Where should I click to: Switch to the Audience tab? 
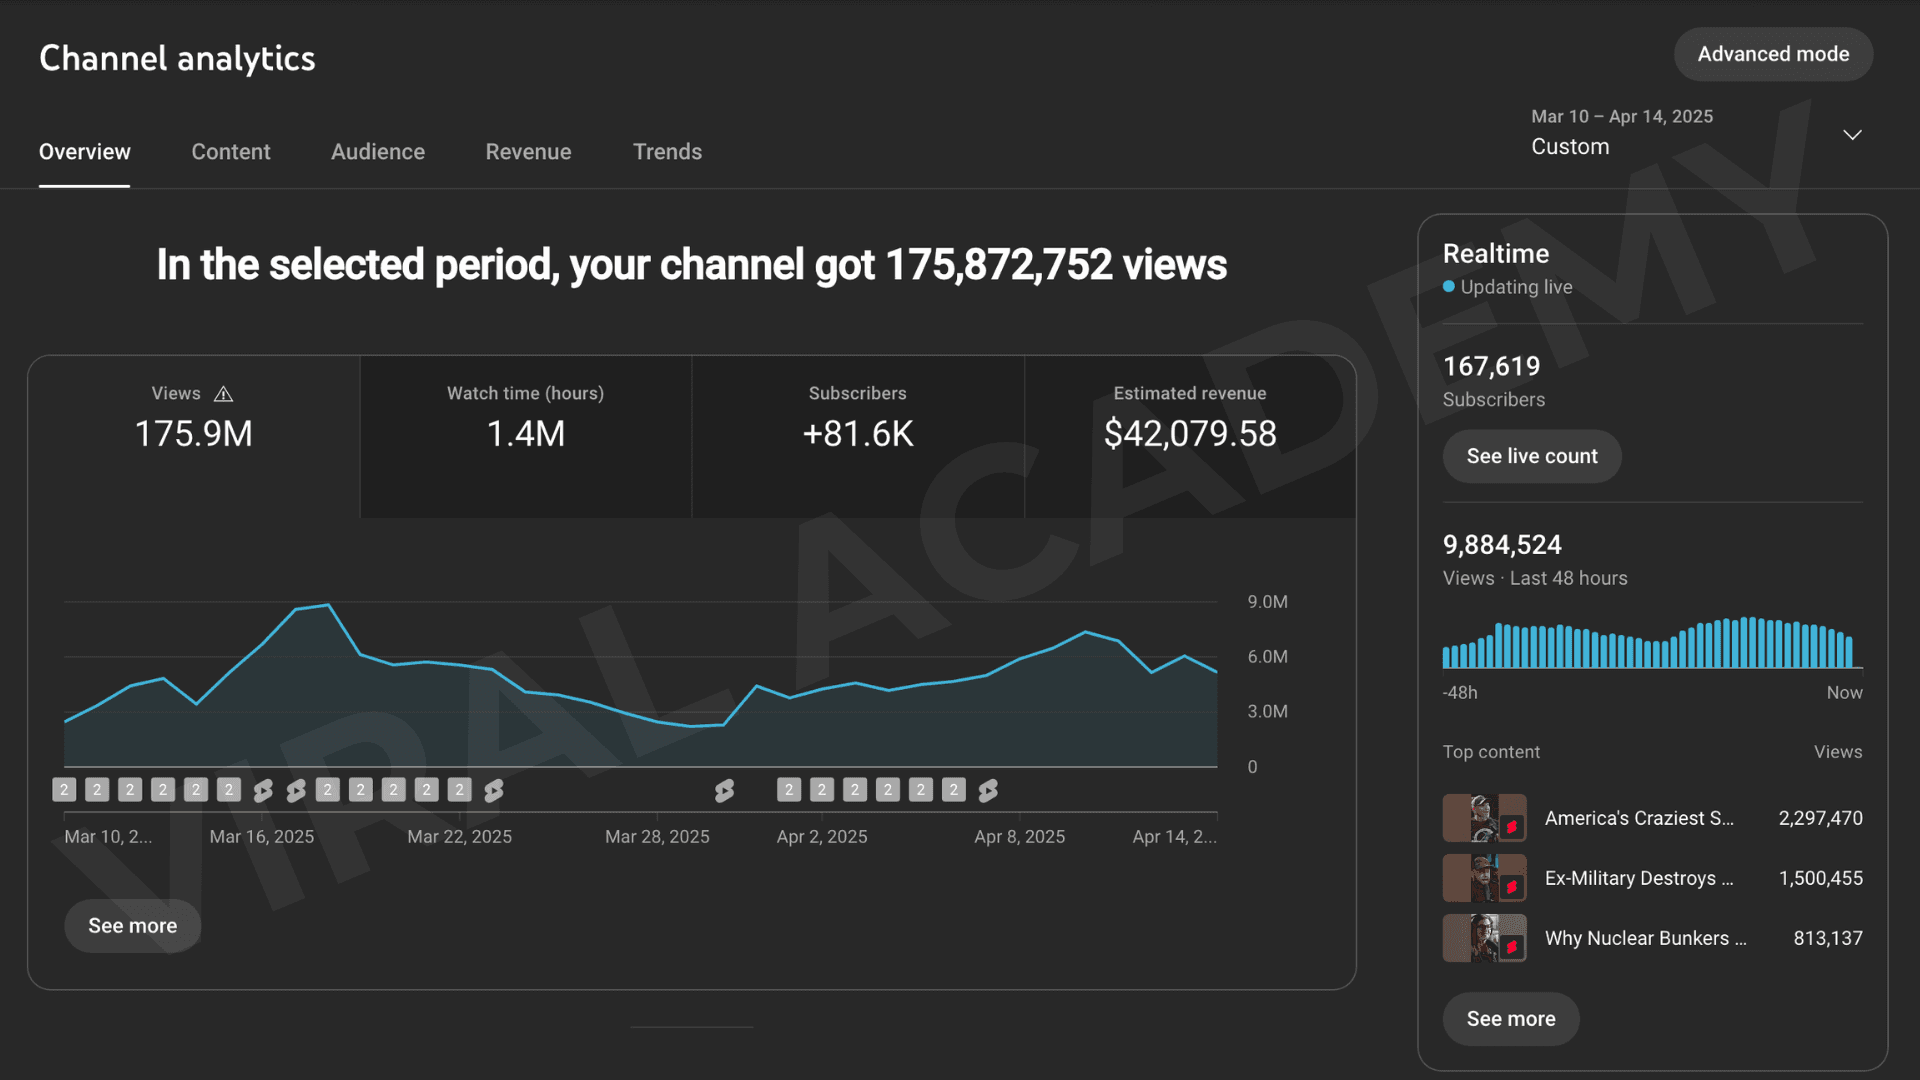377,152
